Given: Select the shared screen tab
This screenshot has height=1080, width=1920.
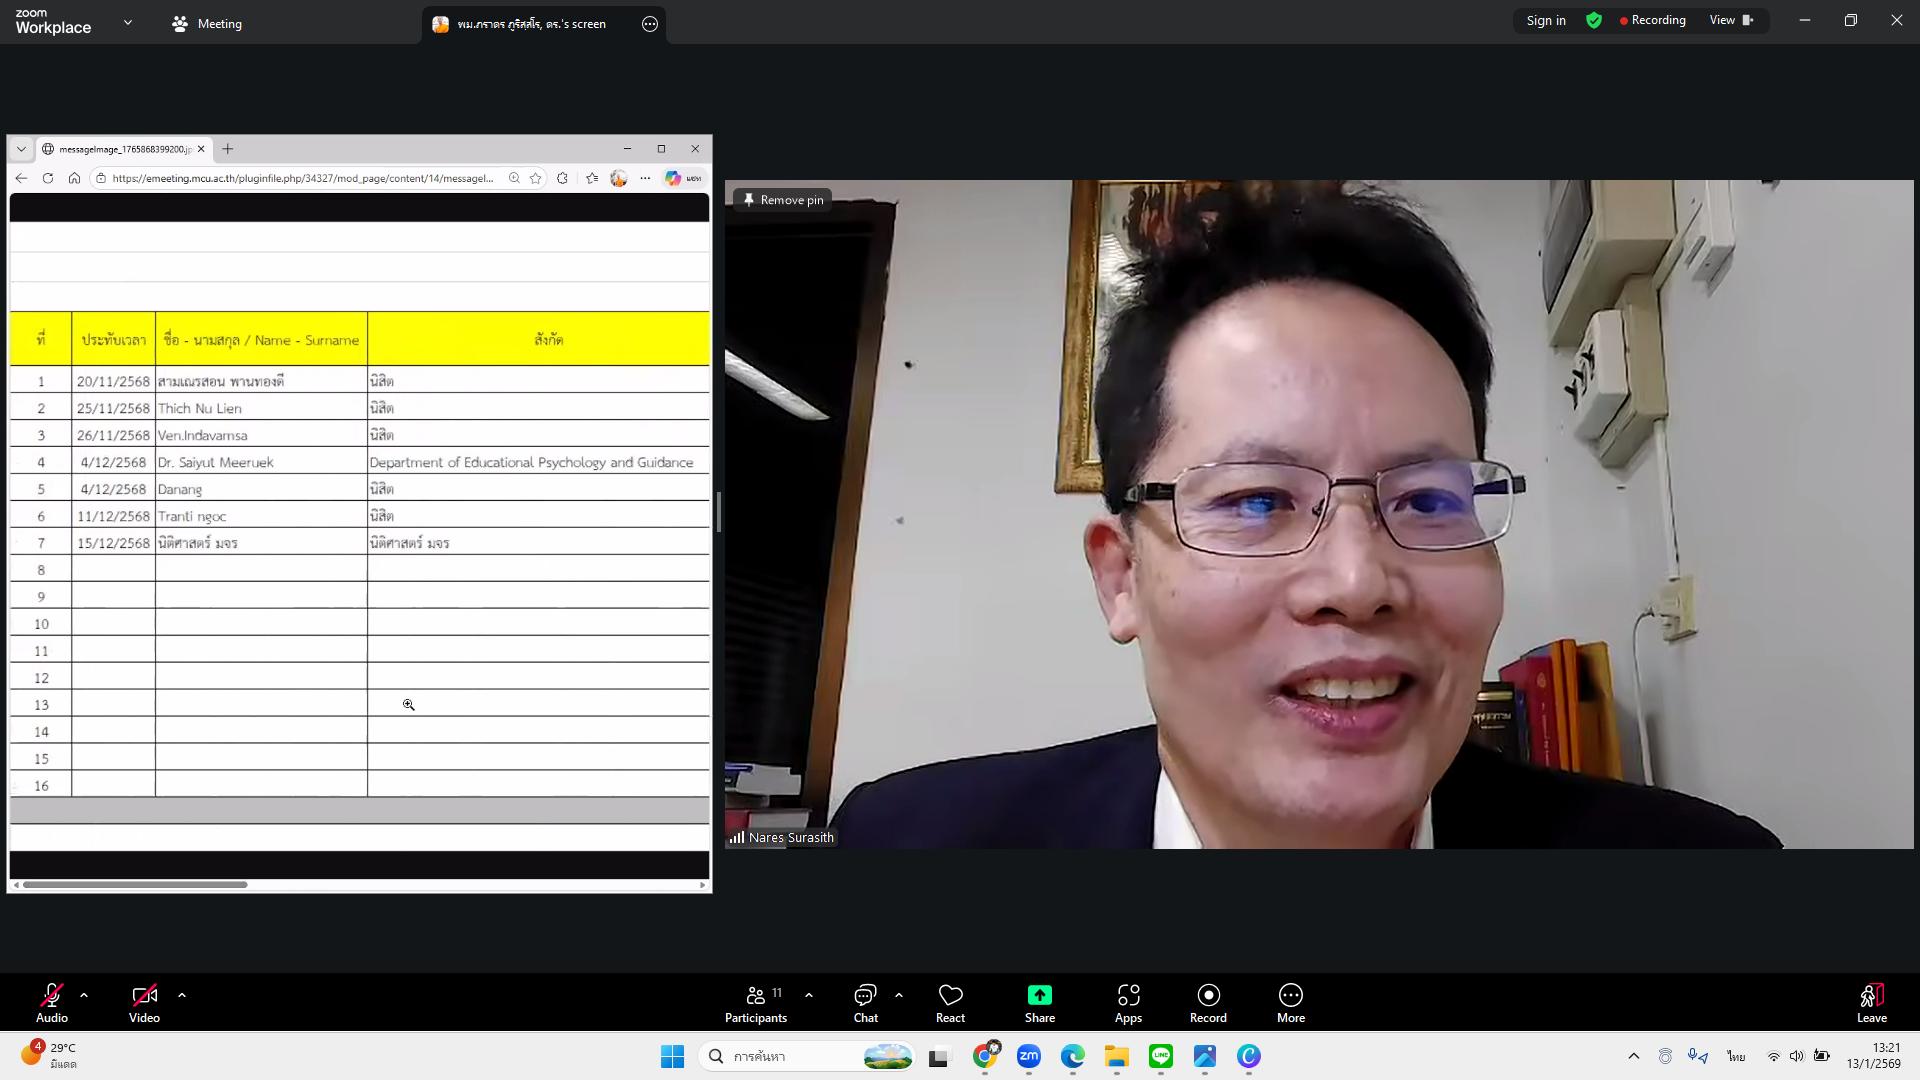Looking at the screenshot, I should (x=531, y=24).
